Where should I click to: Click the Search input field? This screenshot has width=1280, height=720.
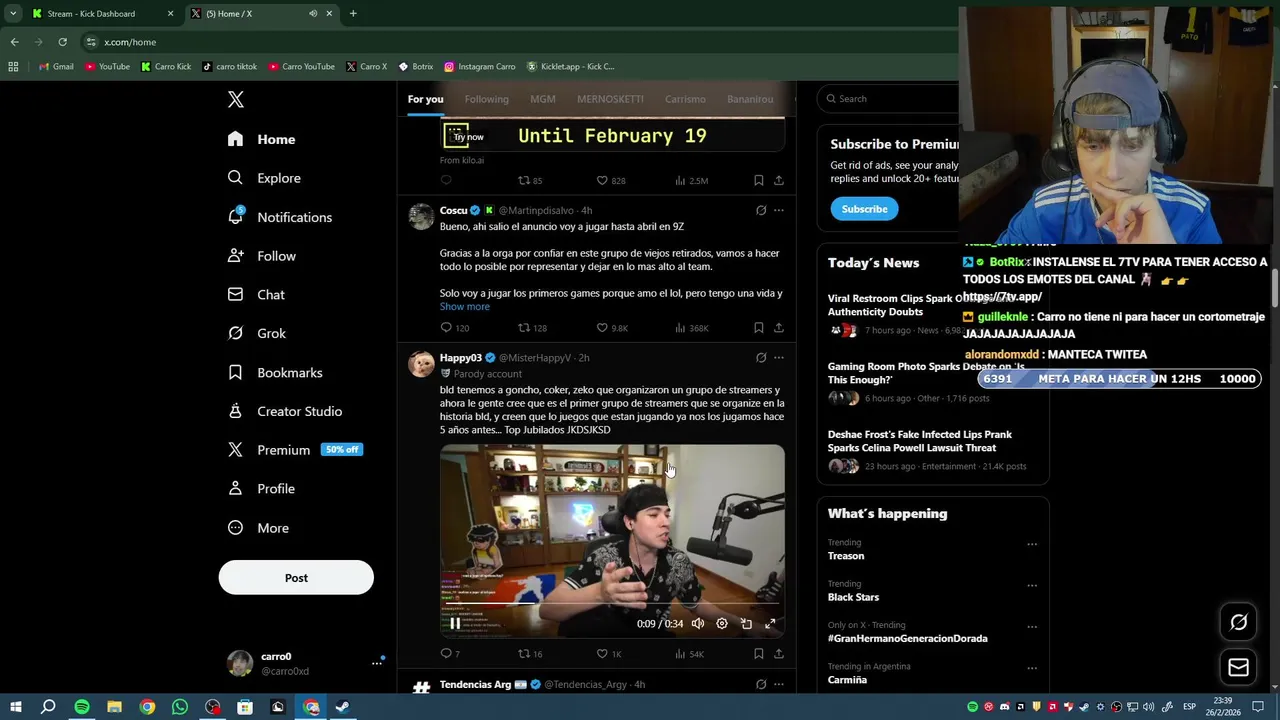(888, 98)
